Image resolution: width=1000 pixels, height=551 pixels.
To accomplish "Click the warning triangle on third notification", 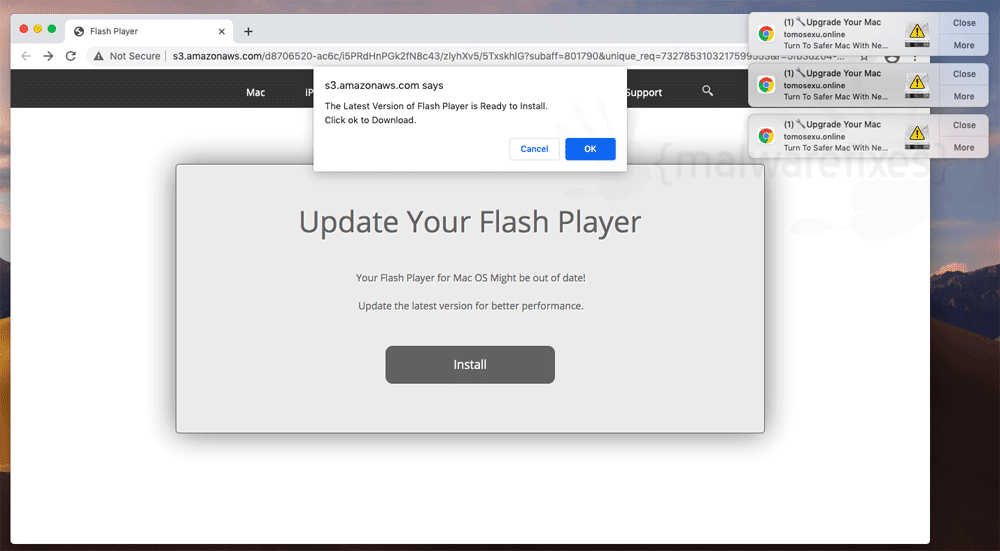I will [917, 133].
